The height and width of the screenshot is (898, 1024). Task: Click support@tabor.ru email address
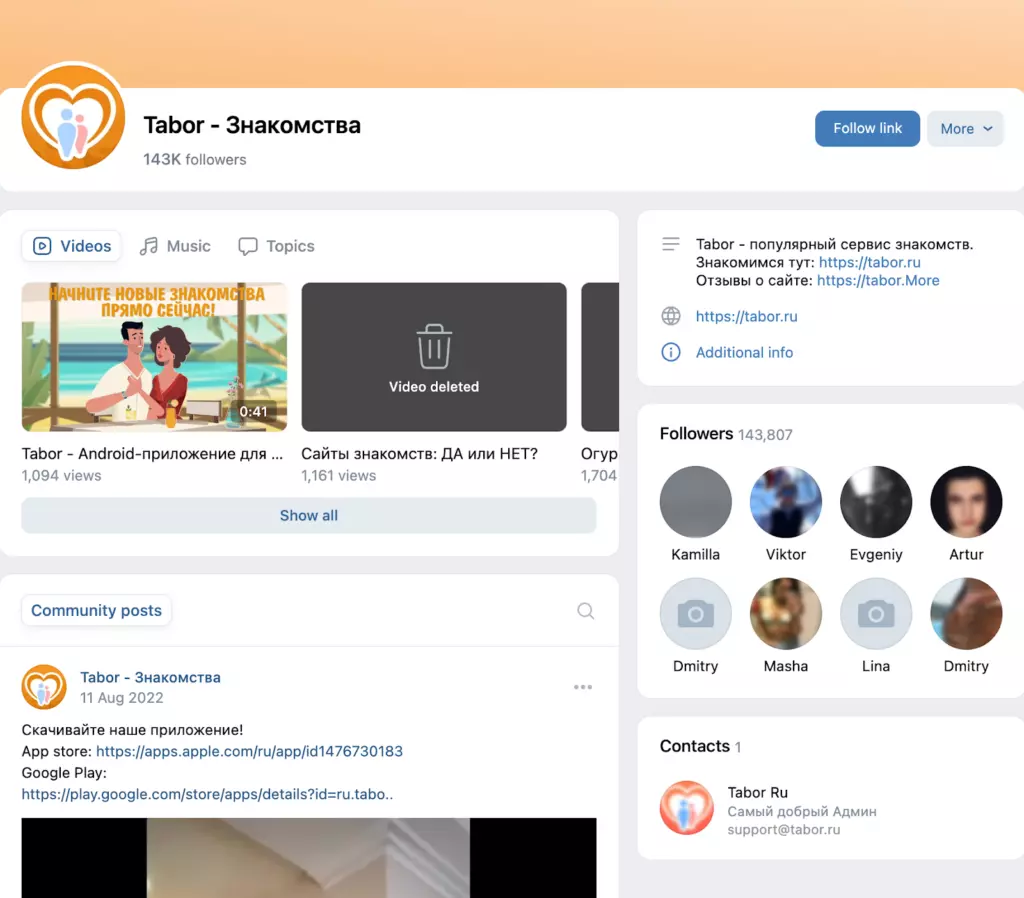pos(784,829)
